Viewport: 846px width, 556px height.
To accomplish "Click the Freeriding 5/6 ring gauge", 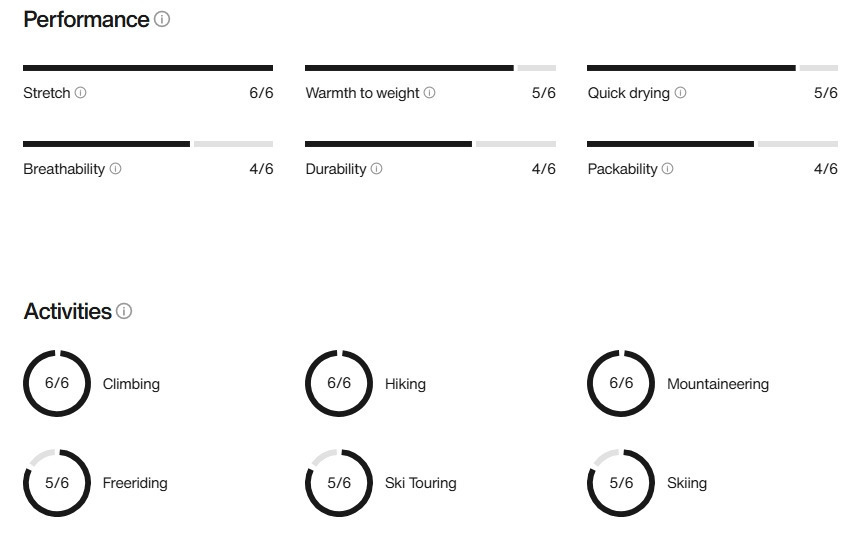I will [57, 483].
